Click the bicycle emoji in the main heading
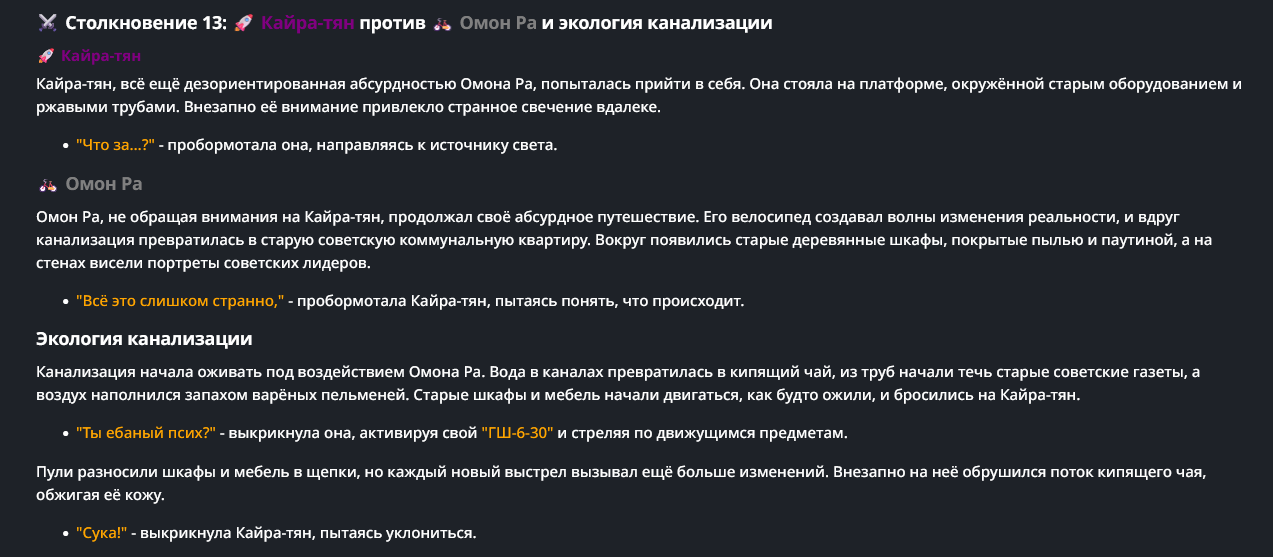 pos(443,23)
